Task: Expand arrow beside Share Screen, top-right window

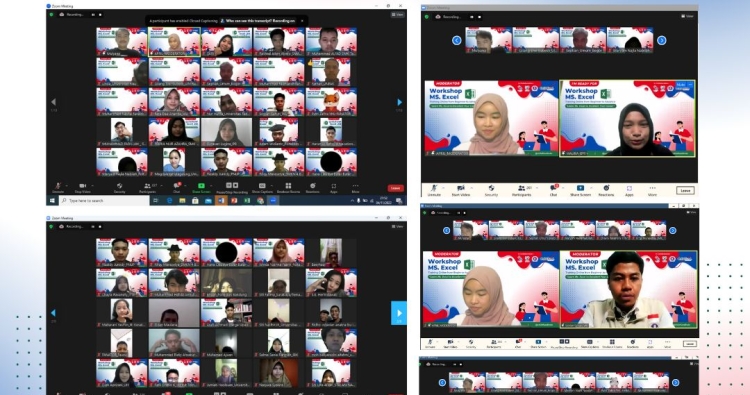Action: 591,187
